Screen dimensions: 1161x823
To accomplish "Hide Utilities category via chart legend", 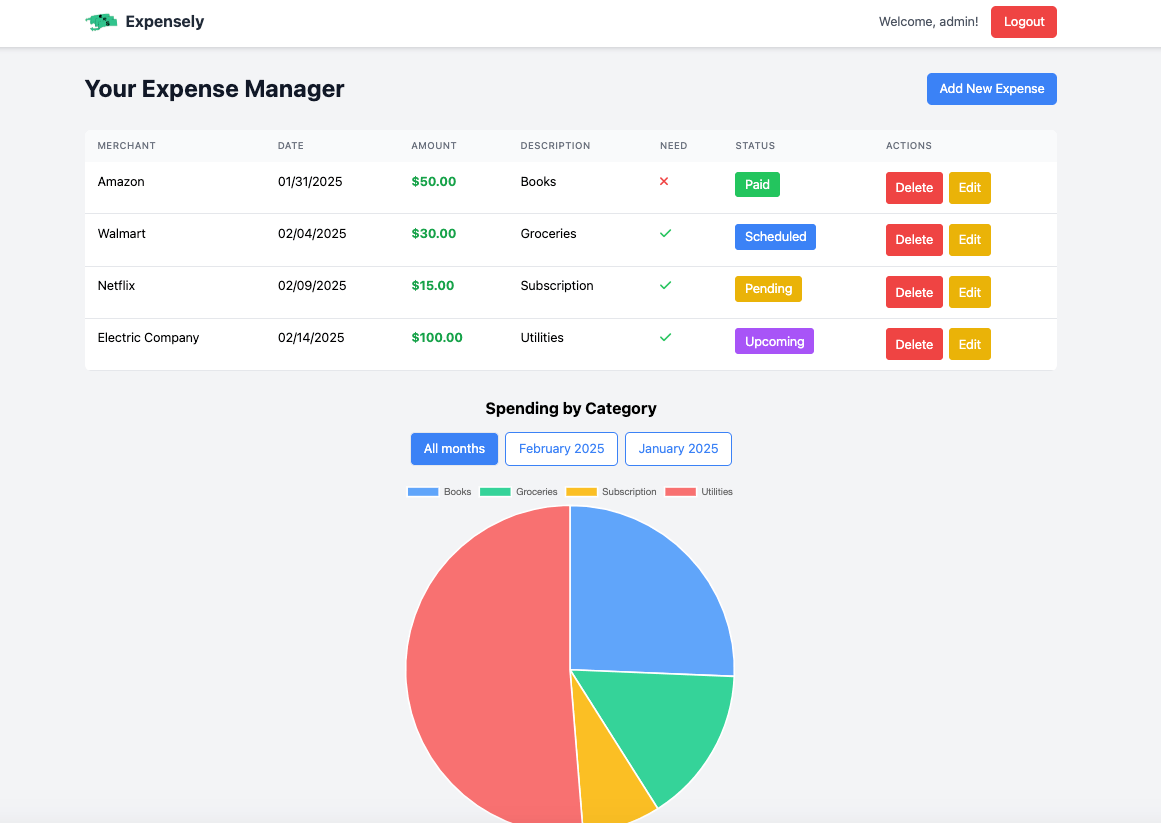I will [699, 492].
